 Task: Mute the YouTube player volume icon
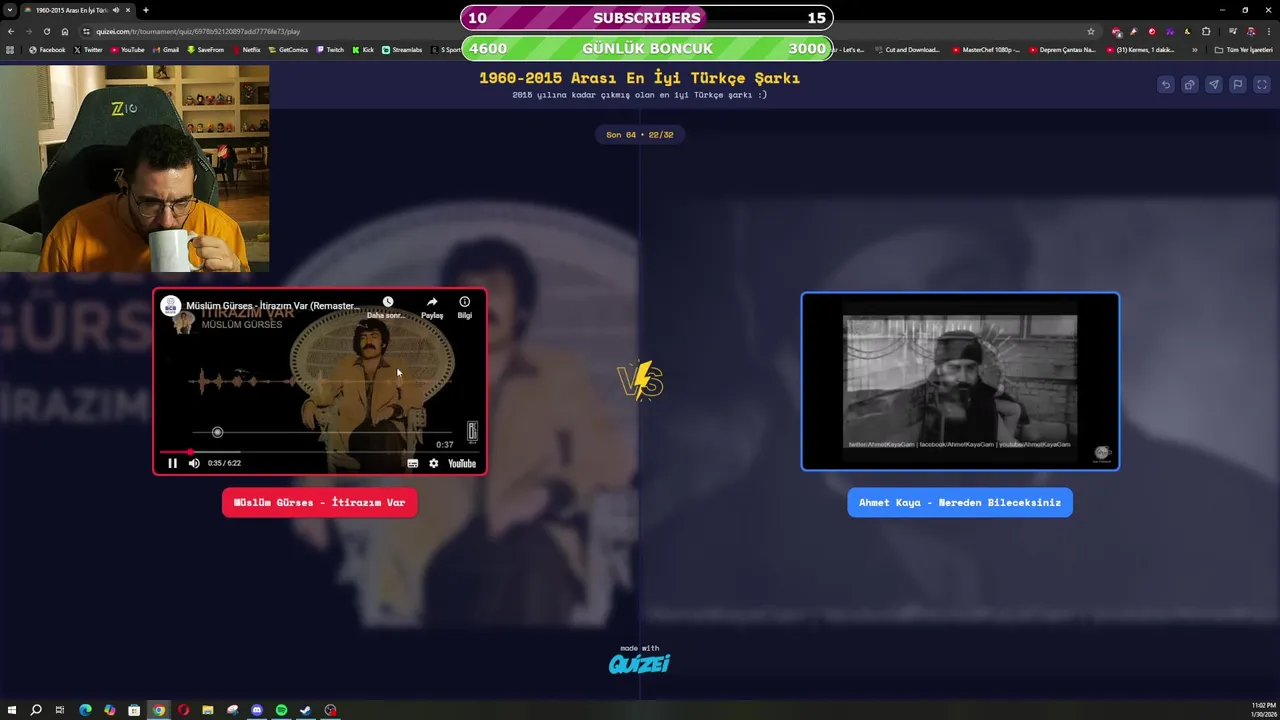tap(194, 463)
